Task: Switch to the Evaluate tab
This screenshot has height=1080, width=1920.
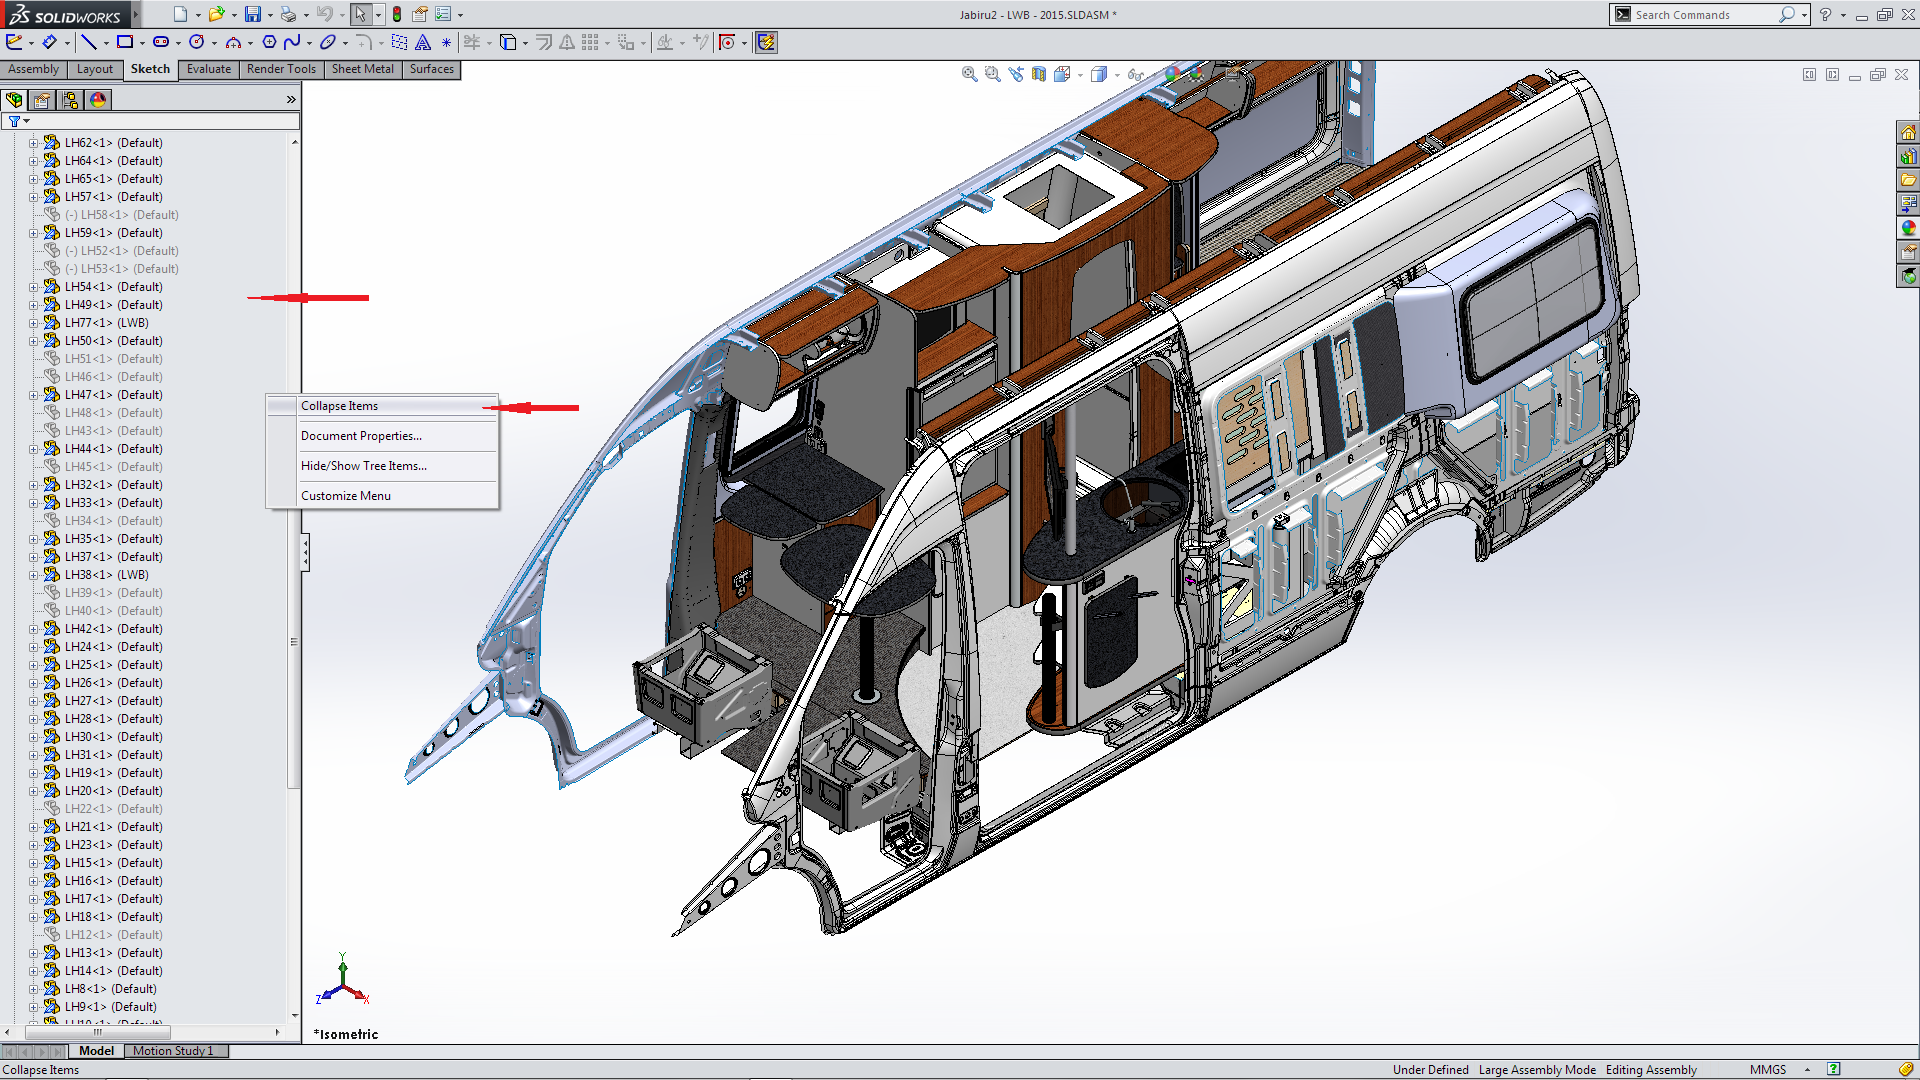Action: (208, 69)
